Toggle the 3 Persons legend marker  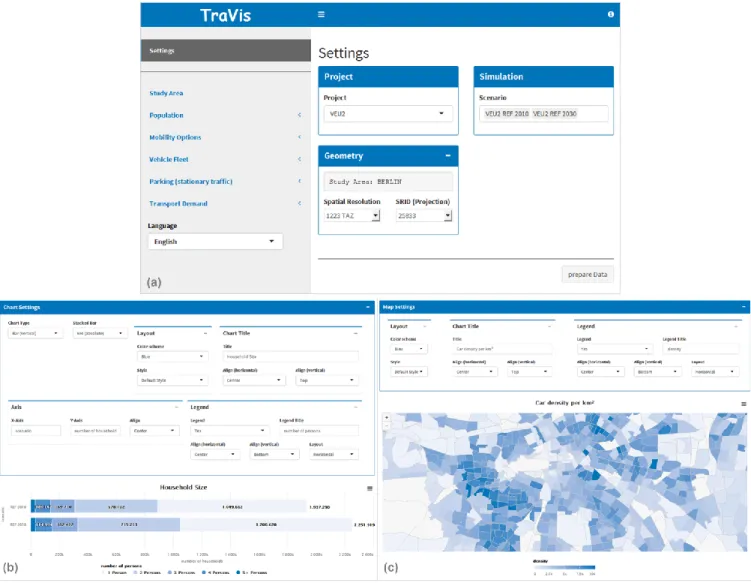pos(170,572)
